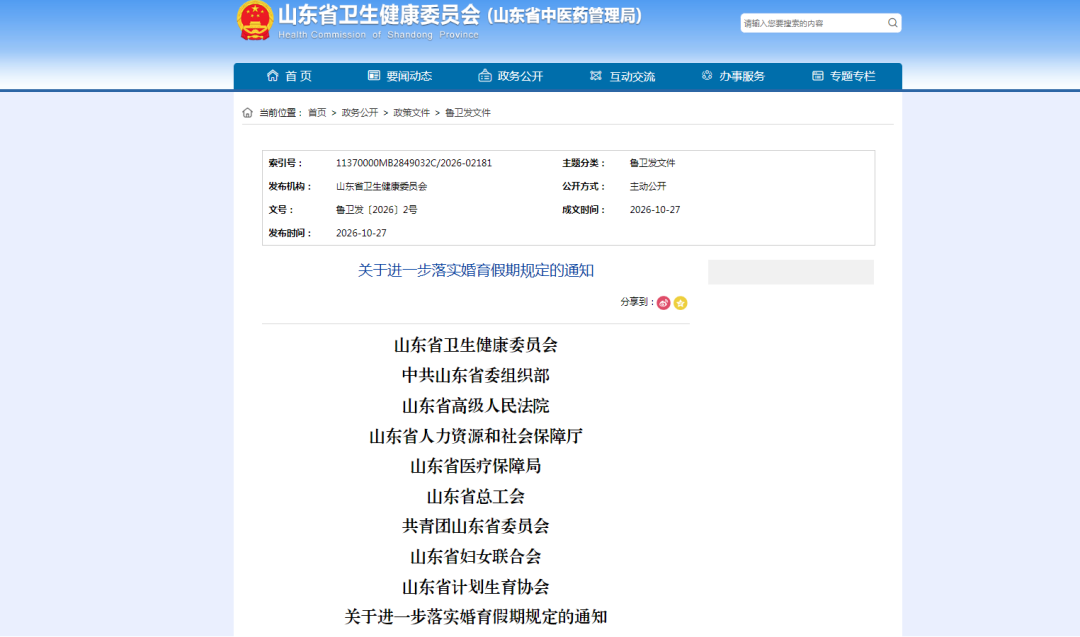Click the body line 共青团山东省委员会
Screen dimensions: 1080x637
click(475, 526)
